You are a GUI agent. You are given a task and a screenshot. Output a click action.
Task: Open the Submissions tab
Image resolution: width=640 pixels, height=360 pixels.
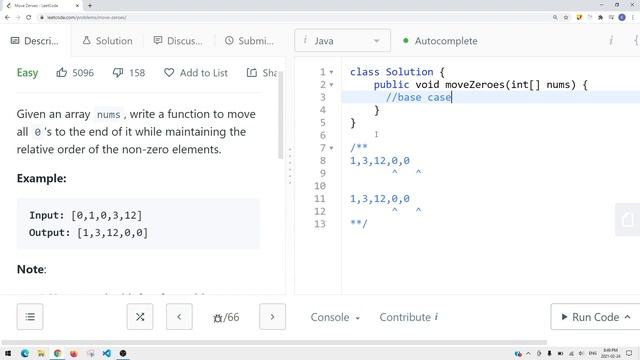click(249, 41)
